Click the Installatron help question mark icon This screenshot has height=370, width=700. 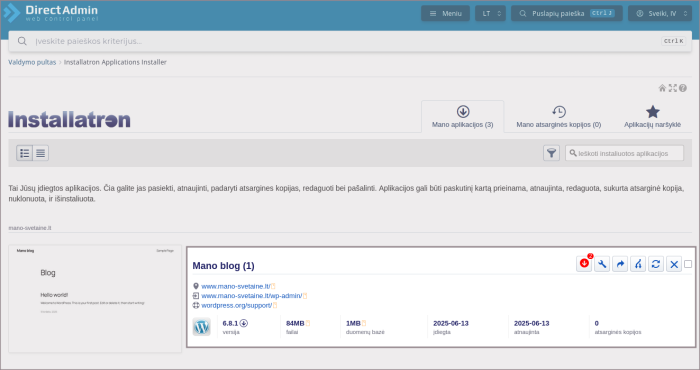[683, 88]
